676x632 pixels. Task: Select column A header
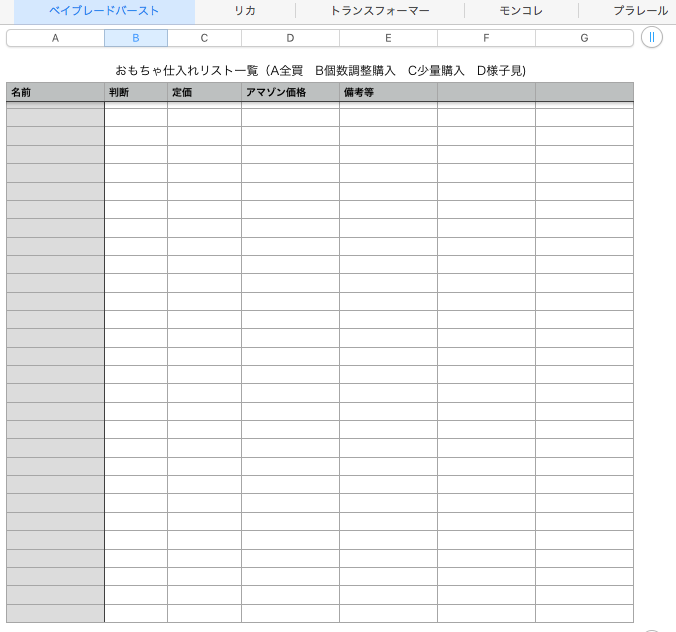55,38
